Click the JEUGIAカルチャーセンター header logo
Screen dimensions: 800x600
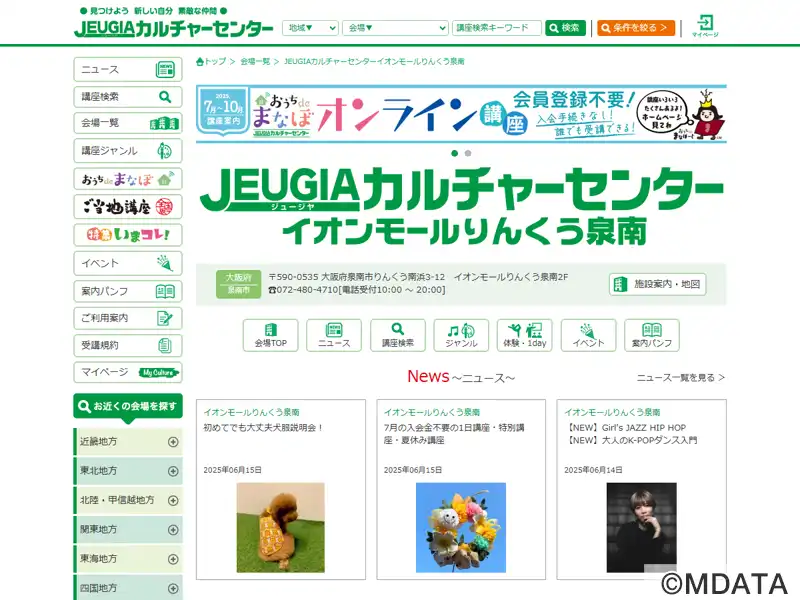(x=174, y=29)
